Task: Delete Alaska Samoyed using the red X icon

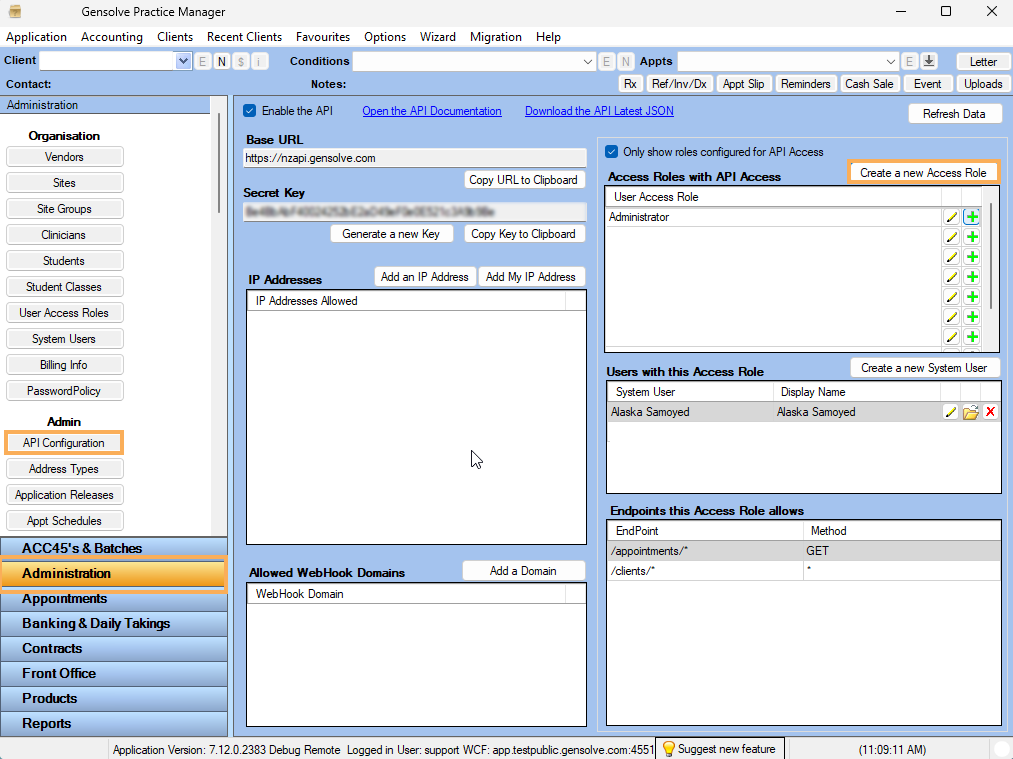Action: [990, 411]
